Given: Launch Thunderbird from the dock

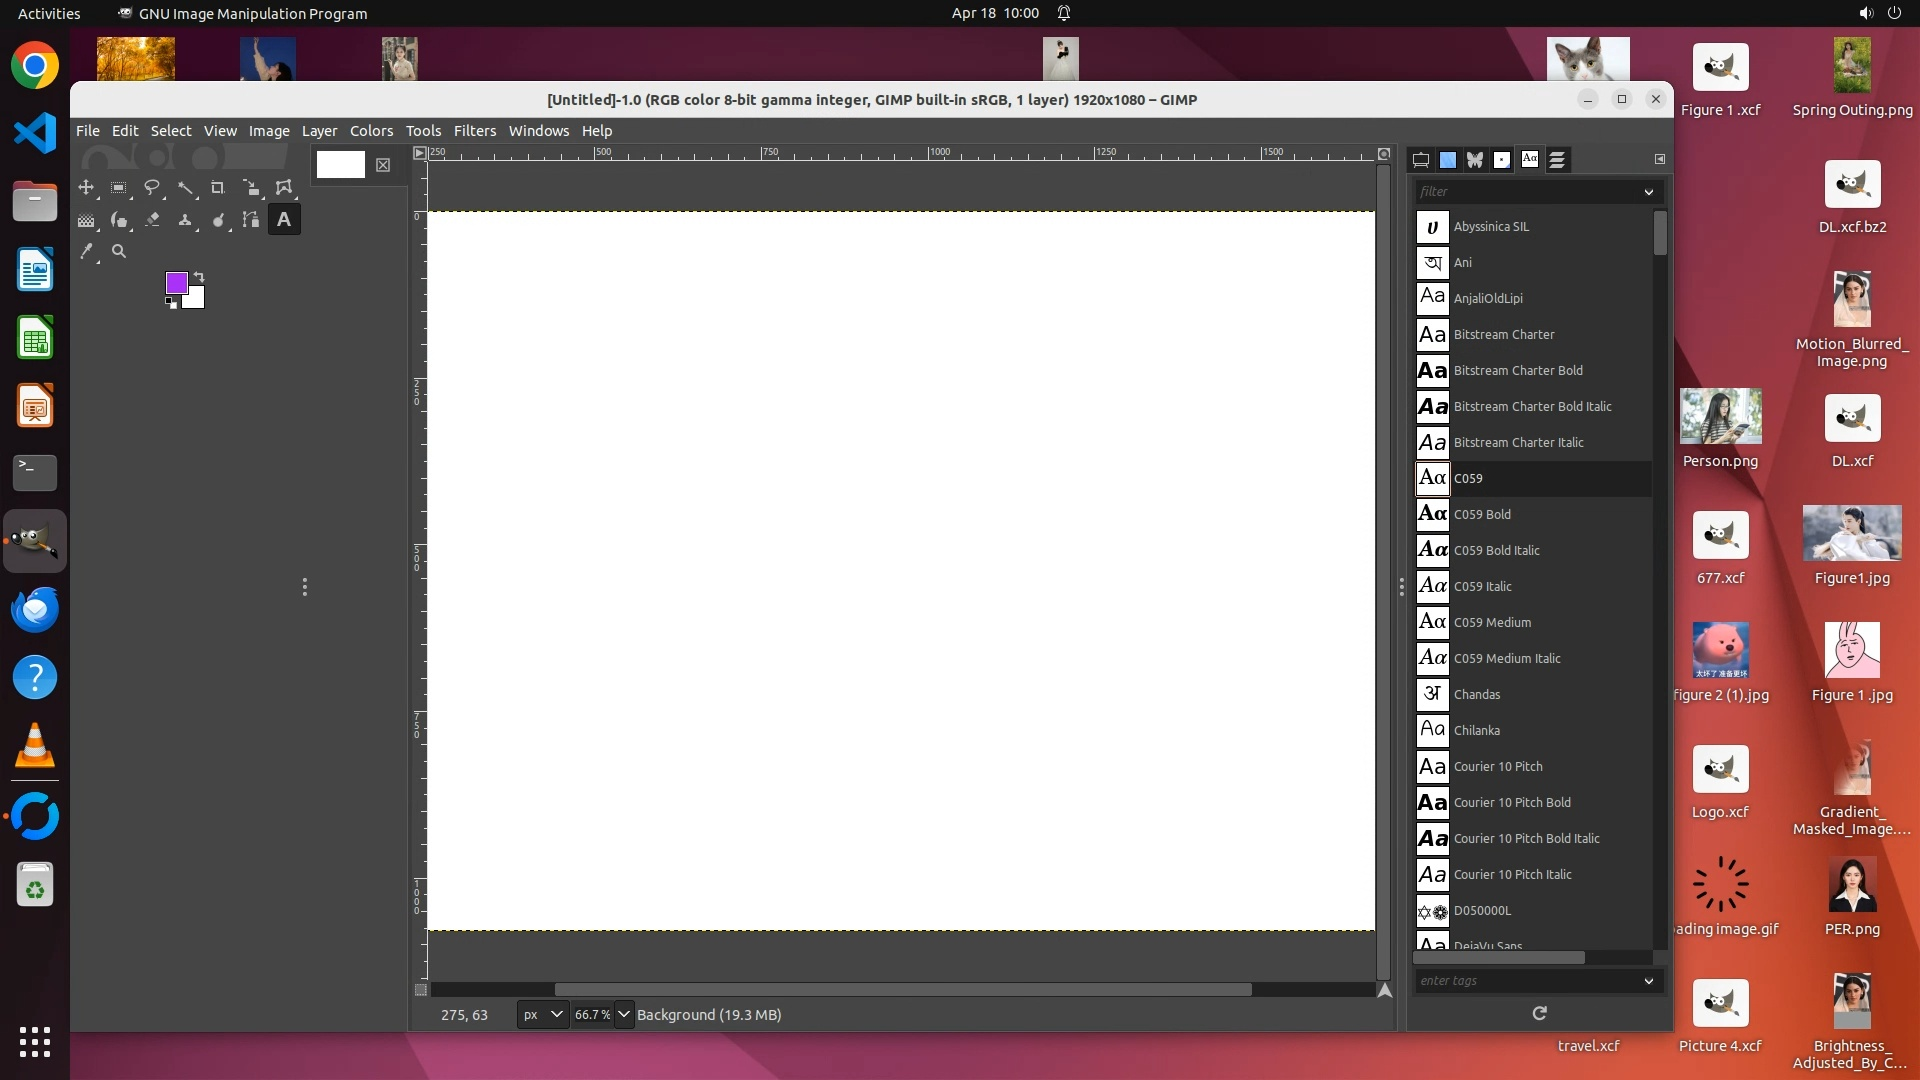Looking at the screenshot, I should click(35, 609).
